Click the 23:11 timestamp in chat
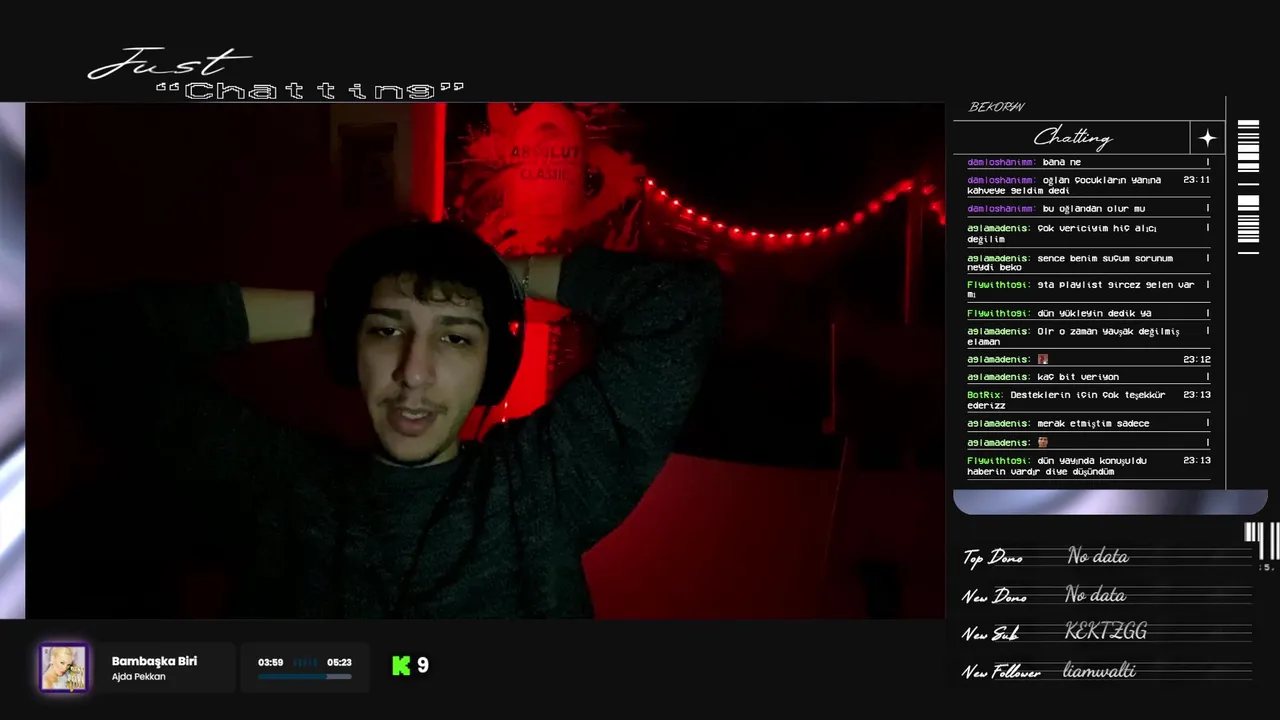 (x=1197, y=180)
